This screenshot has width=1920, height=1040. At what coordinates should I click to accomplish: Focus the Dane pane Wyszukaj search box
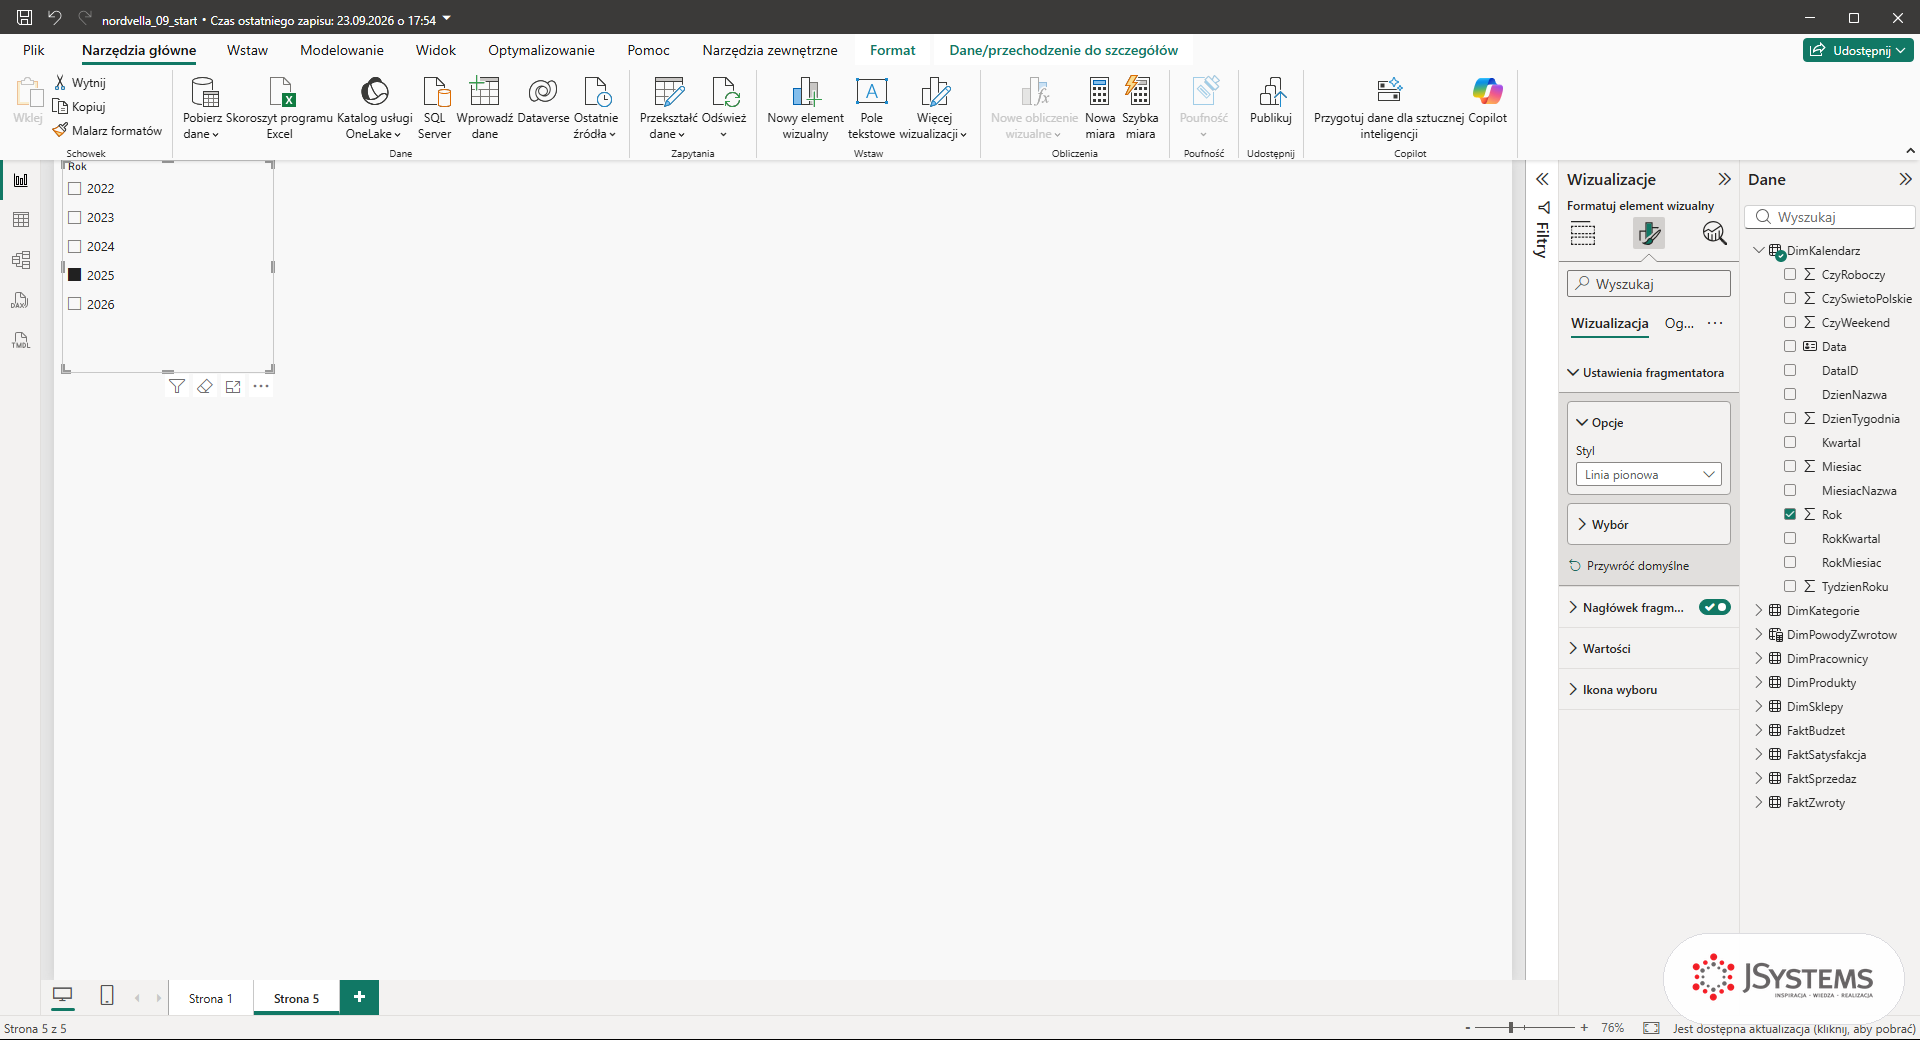1830,217
